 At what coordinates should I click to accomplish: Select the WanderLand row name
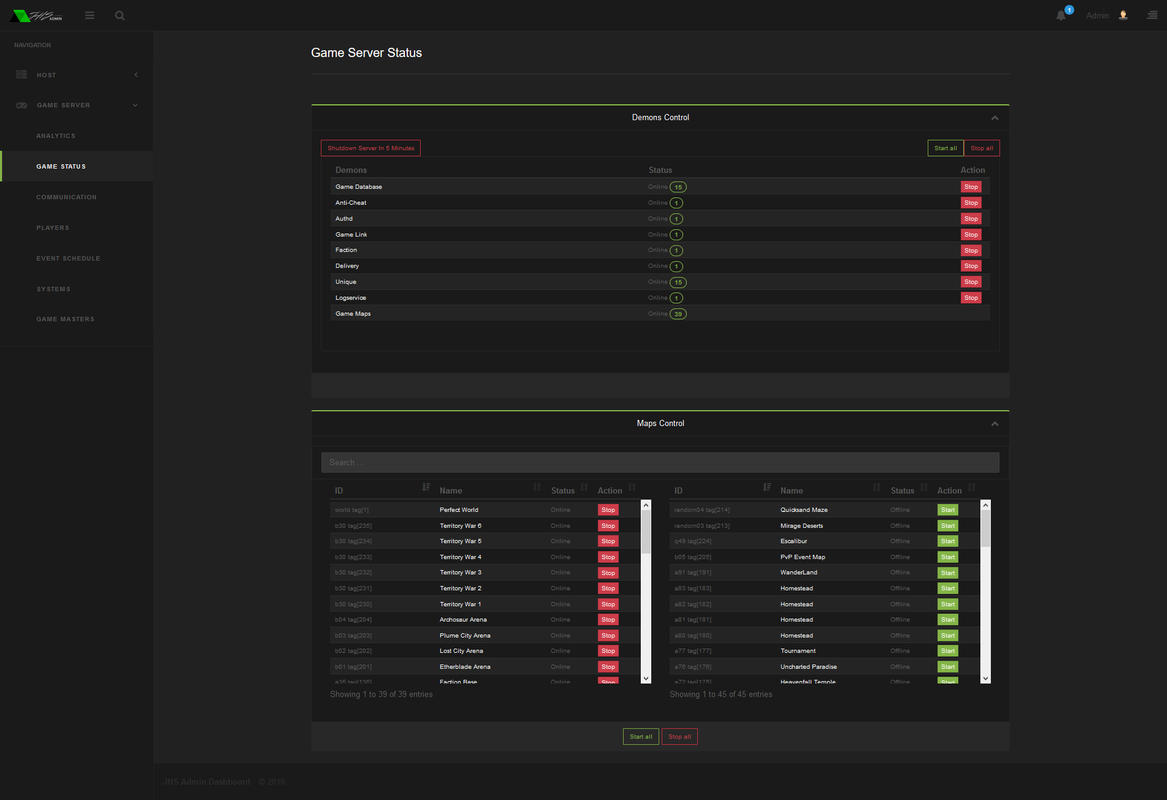tap(799, 572)
